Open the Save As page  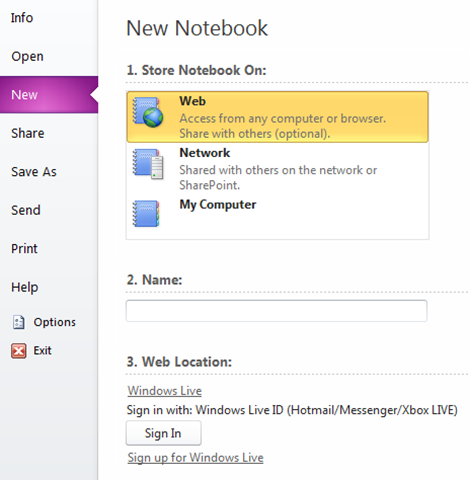(x=34, y=172)
